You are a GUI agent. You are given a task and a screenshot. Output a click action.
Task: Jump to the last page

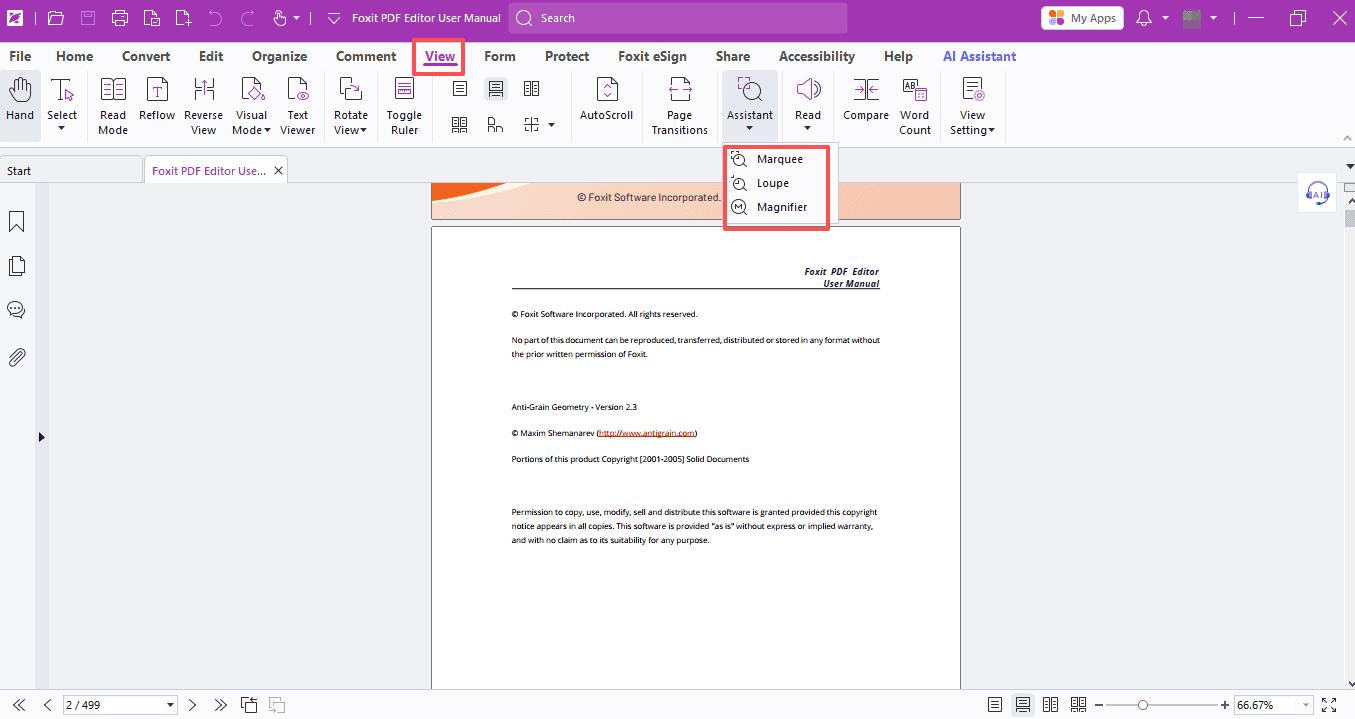(x=221, y=705)
